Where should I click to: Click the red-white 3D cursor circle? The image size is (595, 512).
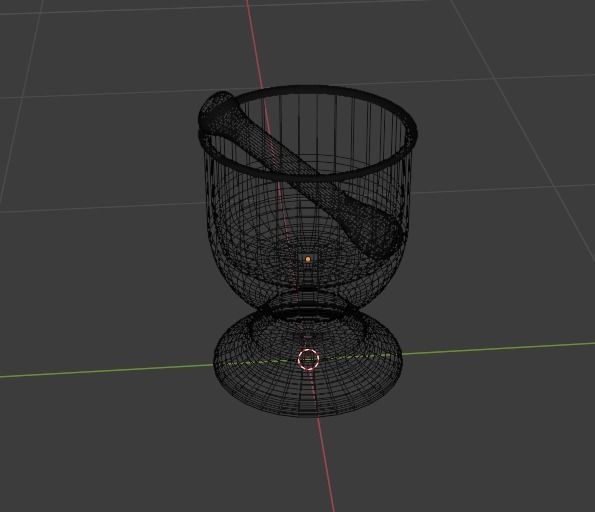click(308, 359)
